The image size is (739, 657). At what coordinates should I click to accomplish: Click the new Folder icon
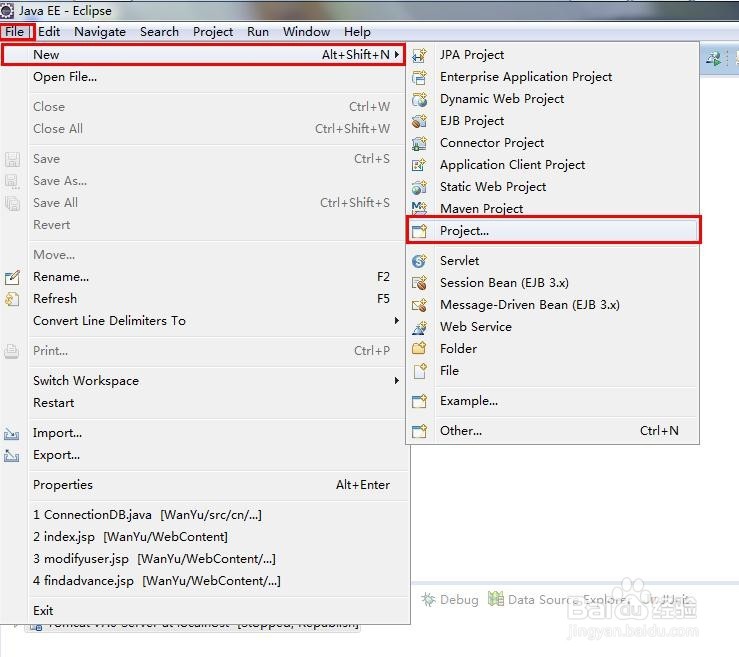[x=419, y=349]
